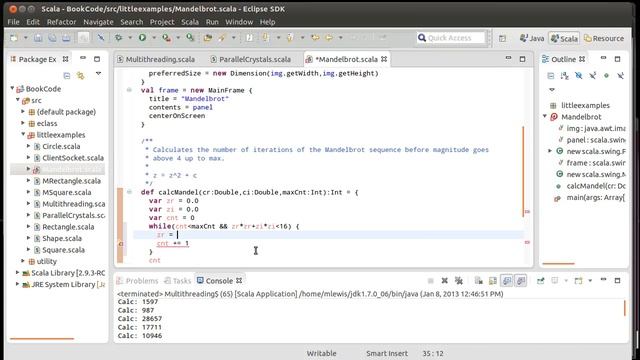This screenshot has height=360, width=640.
Task: Open the Window menu
Action: [x=239, y=22]
